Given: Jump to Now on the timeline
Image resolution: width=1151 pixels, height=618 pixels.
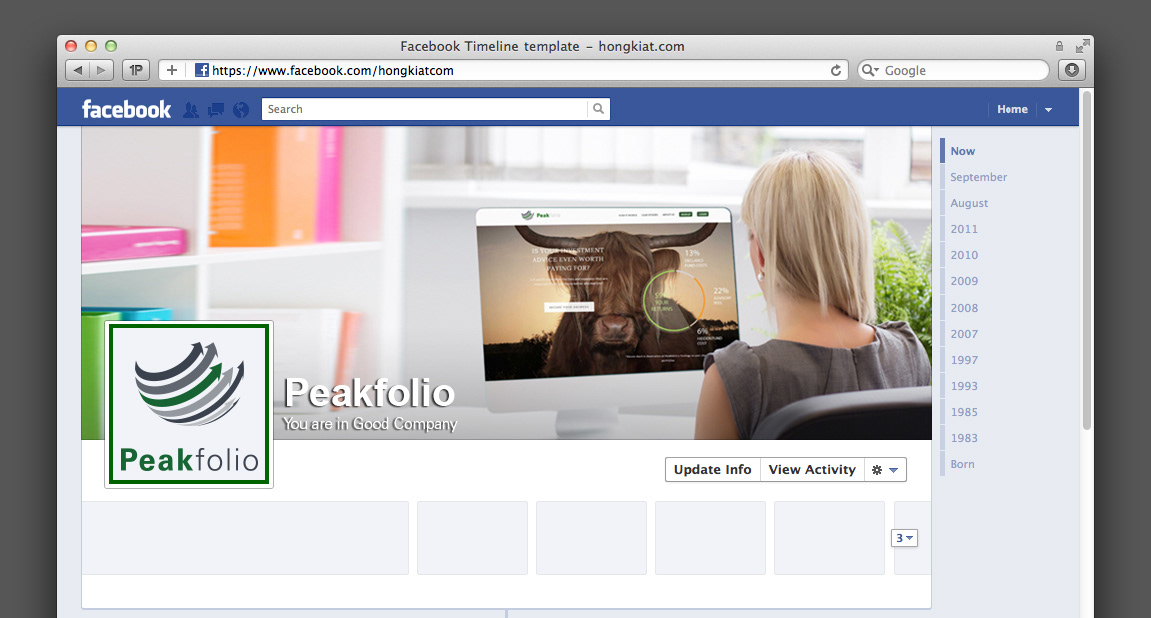Looking at the screenshot, I should [x=962, y=151].
